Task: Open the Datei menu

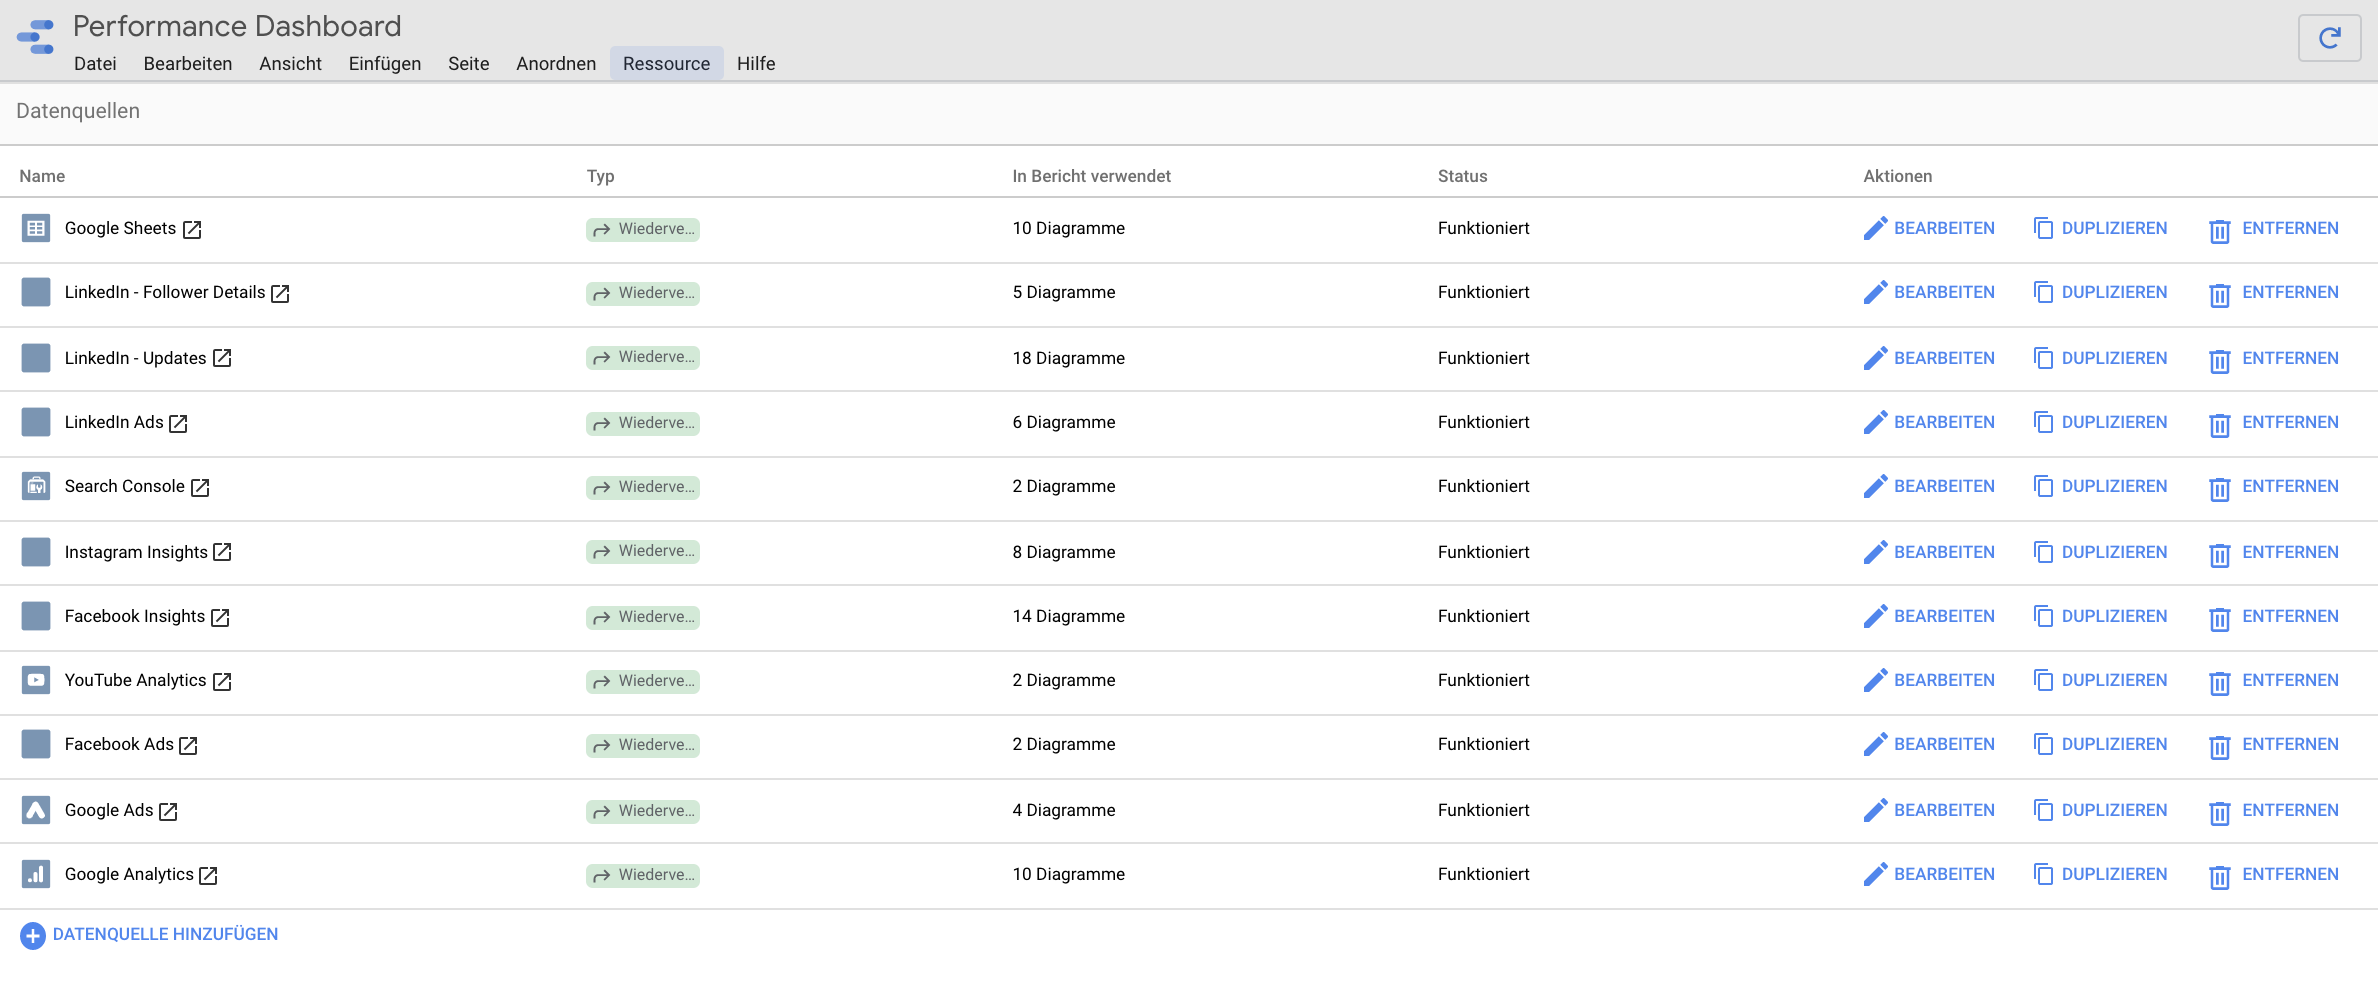Action: pos(95,64)
